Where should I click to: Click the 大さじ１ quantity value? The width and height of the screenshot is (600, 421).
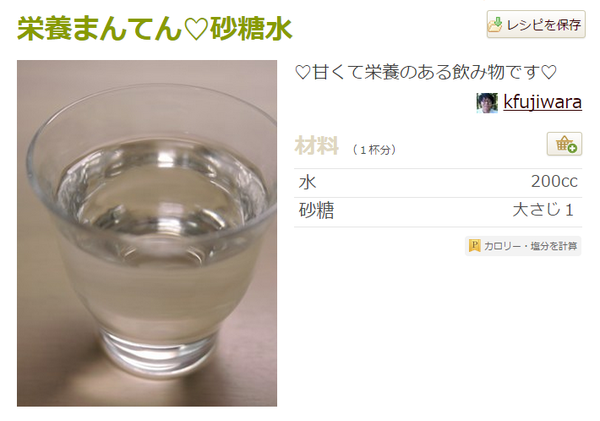[x=543, y=210]
